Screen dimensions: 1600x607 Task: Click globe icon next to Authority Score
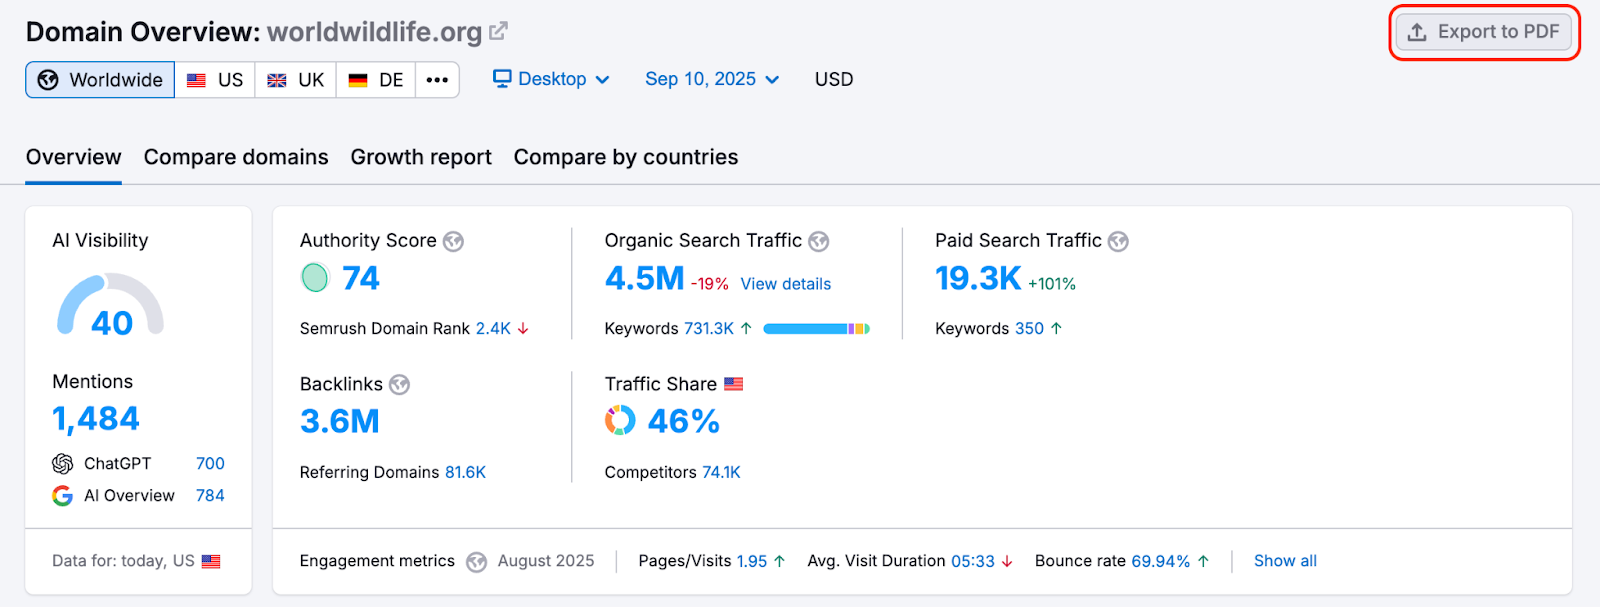453,241
